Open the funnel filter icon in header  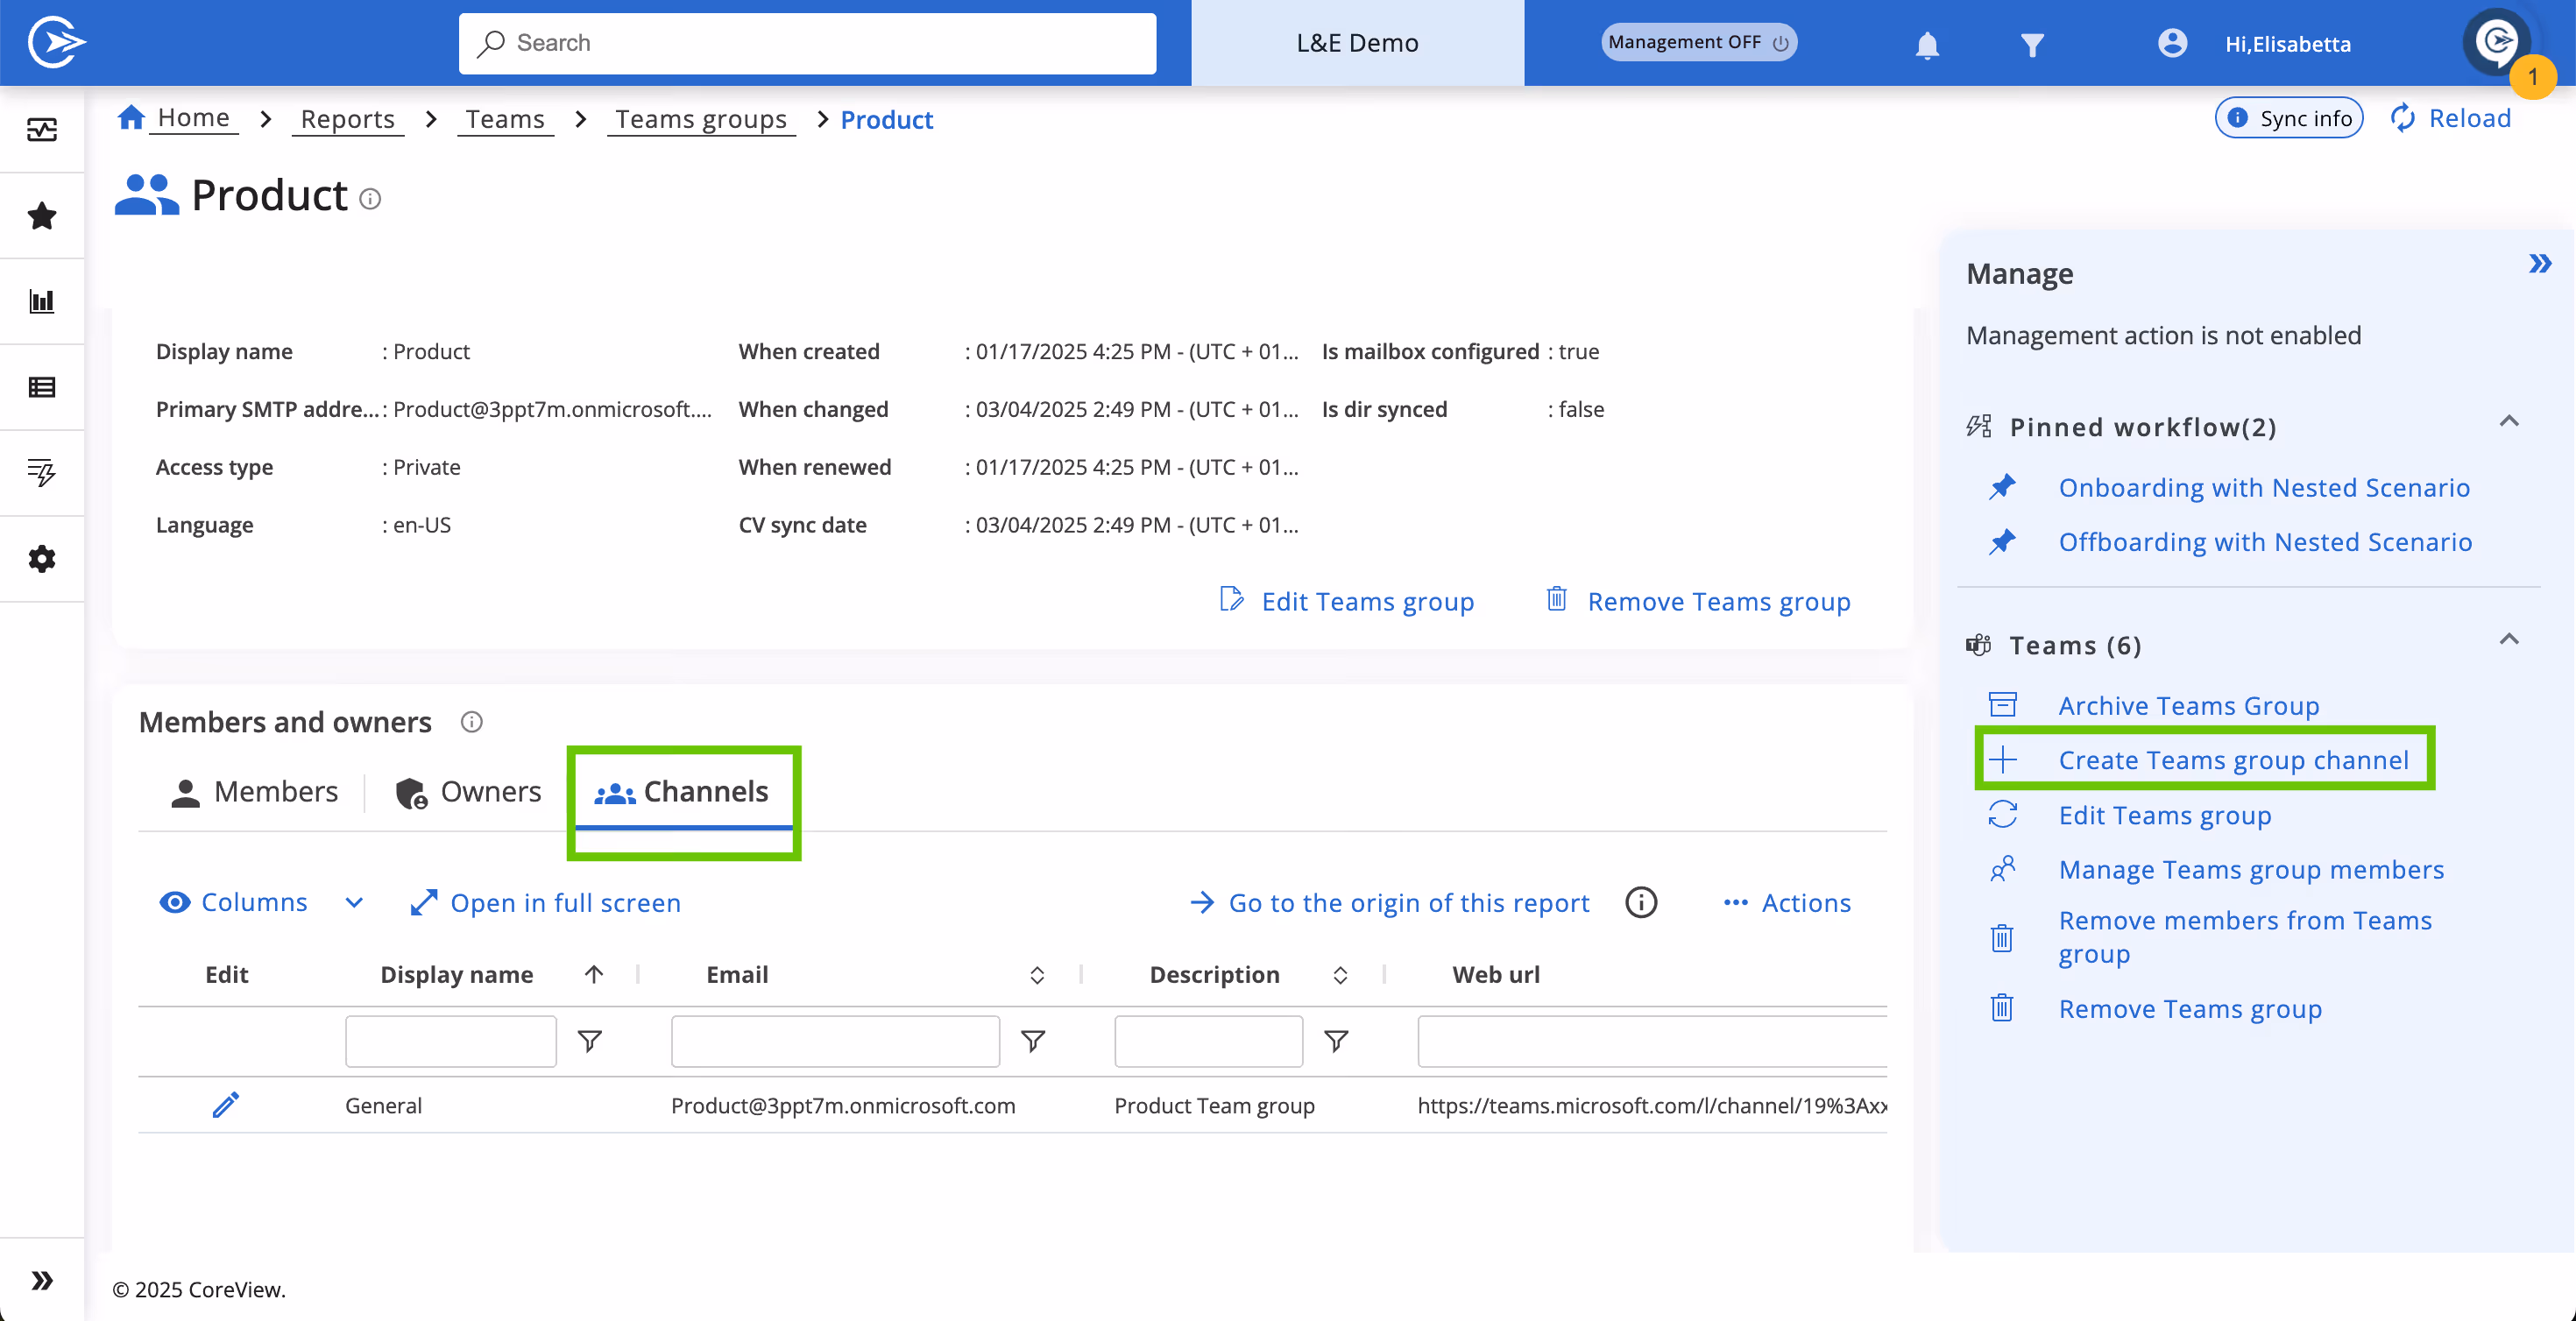(2031, 44)
